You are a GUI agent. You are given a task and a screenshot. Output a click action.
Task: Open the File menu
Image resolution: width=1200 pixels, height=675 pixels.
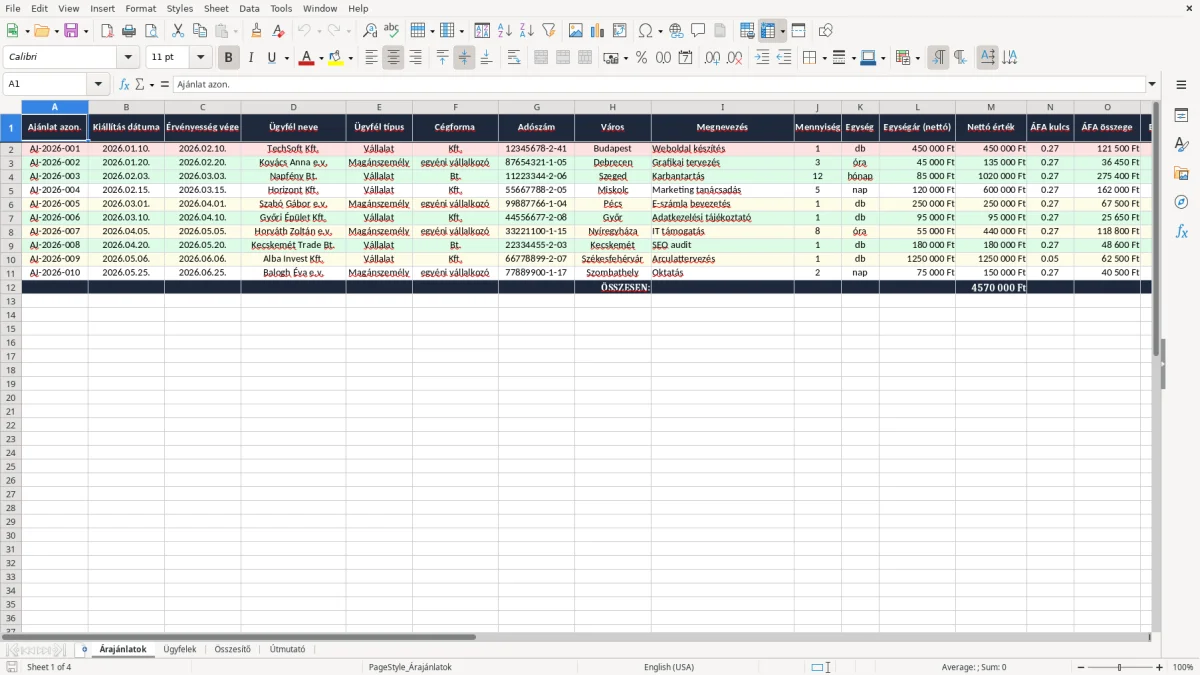click(12, 8)
